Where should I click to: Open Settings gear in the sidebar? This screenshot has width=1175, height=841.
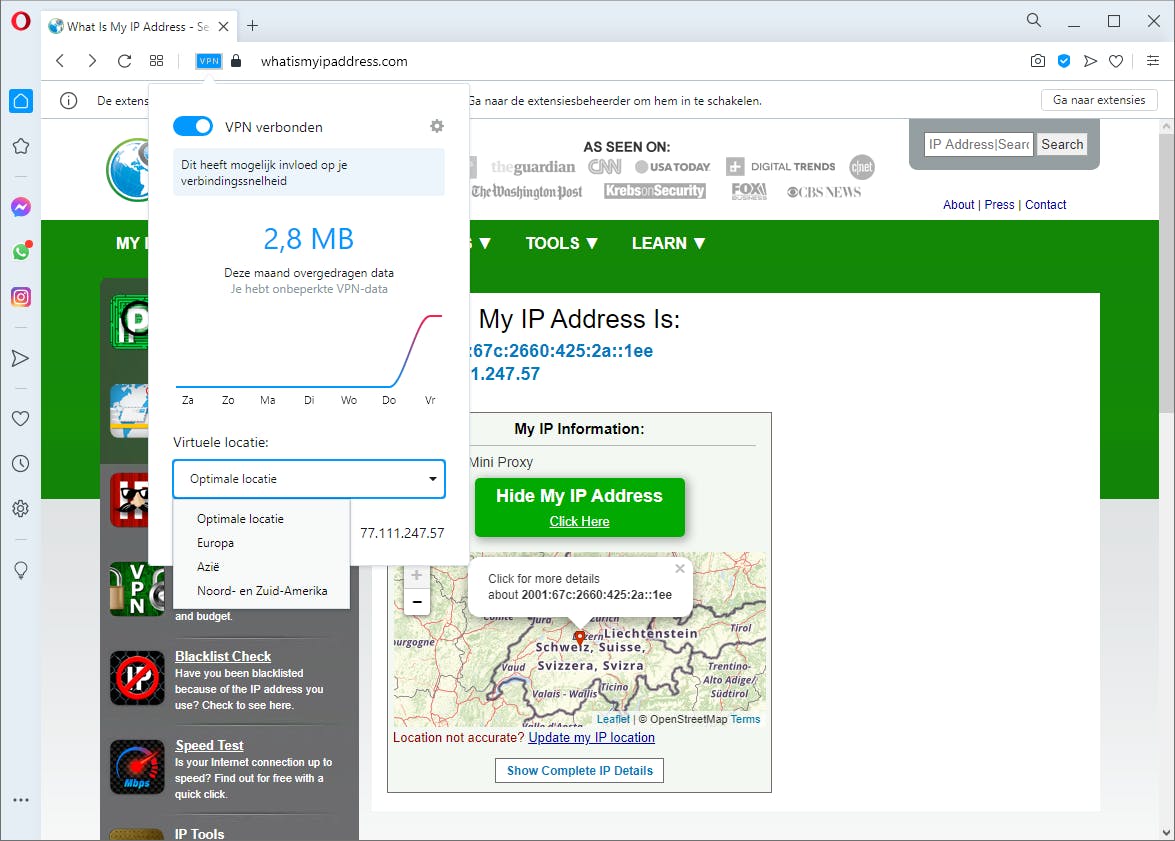click(x=21, y=509)
